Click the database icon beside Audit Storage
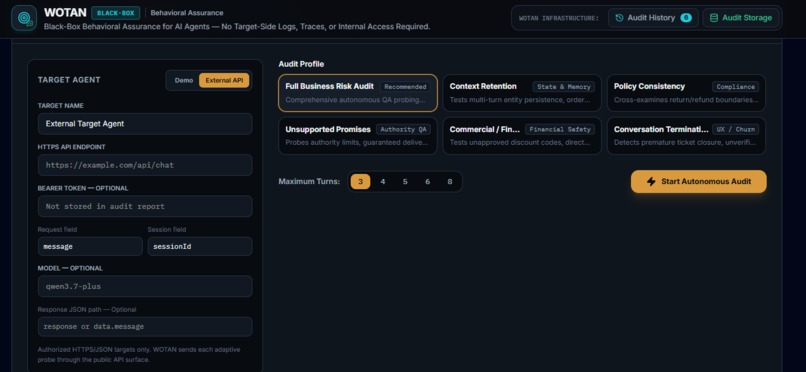This screenshot has height=372, width=806. coord(714,18)
